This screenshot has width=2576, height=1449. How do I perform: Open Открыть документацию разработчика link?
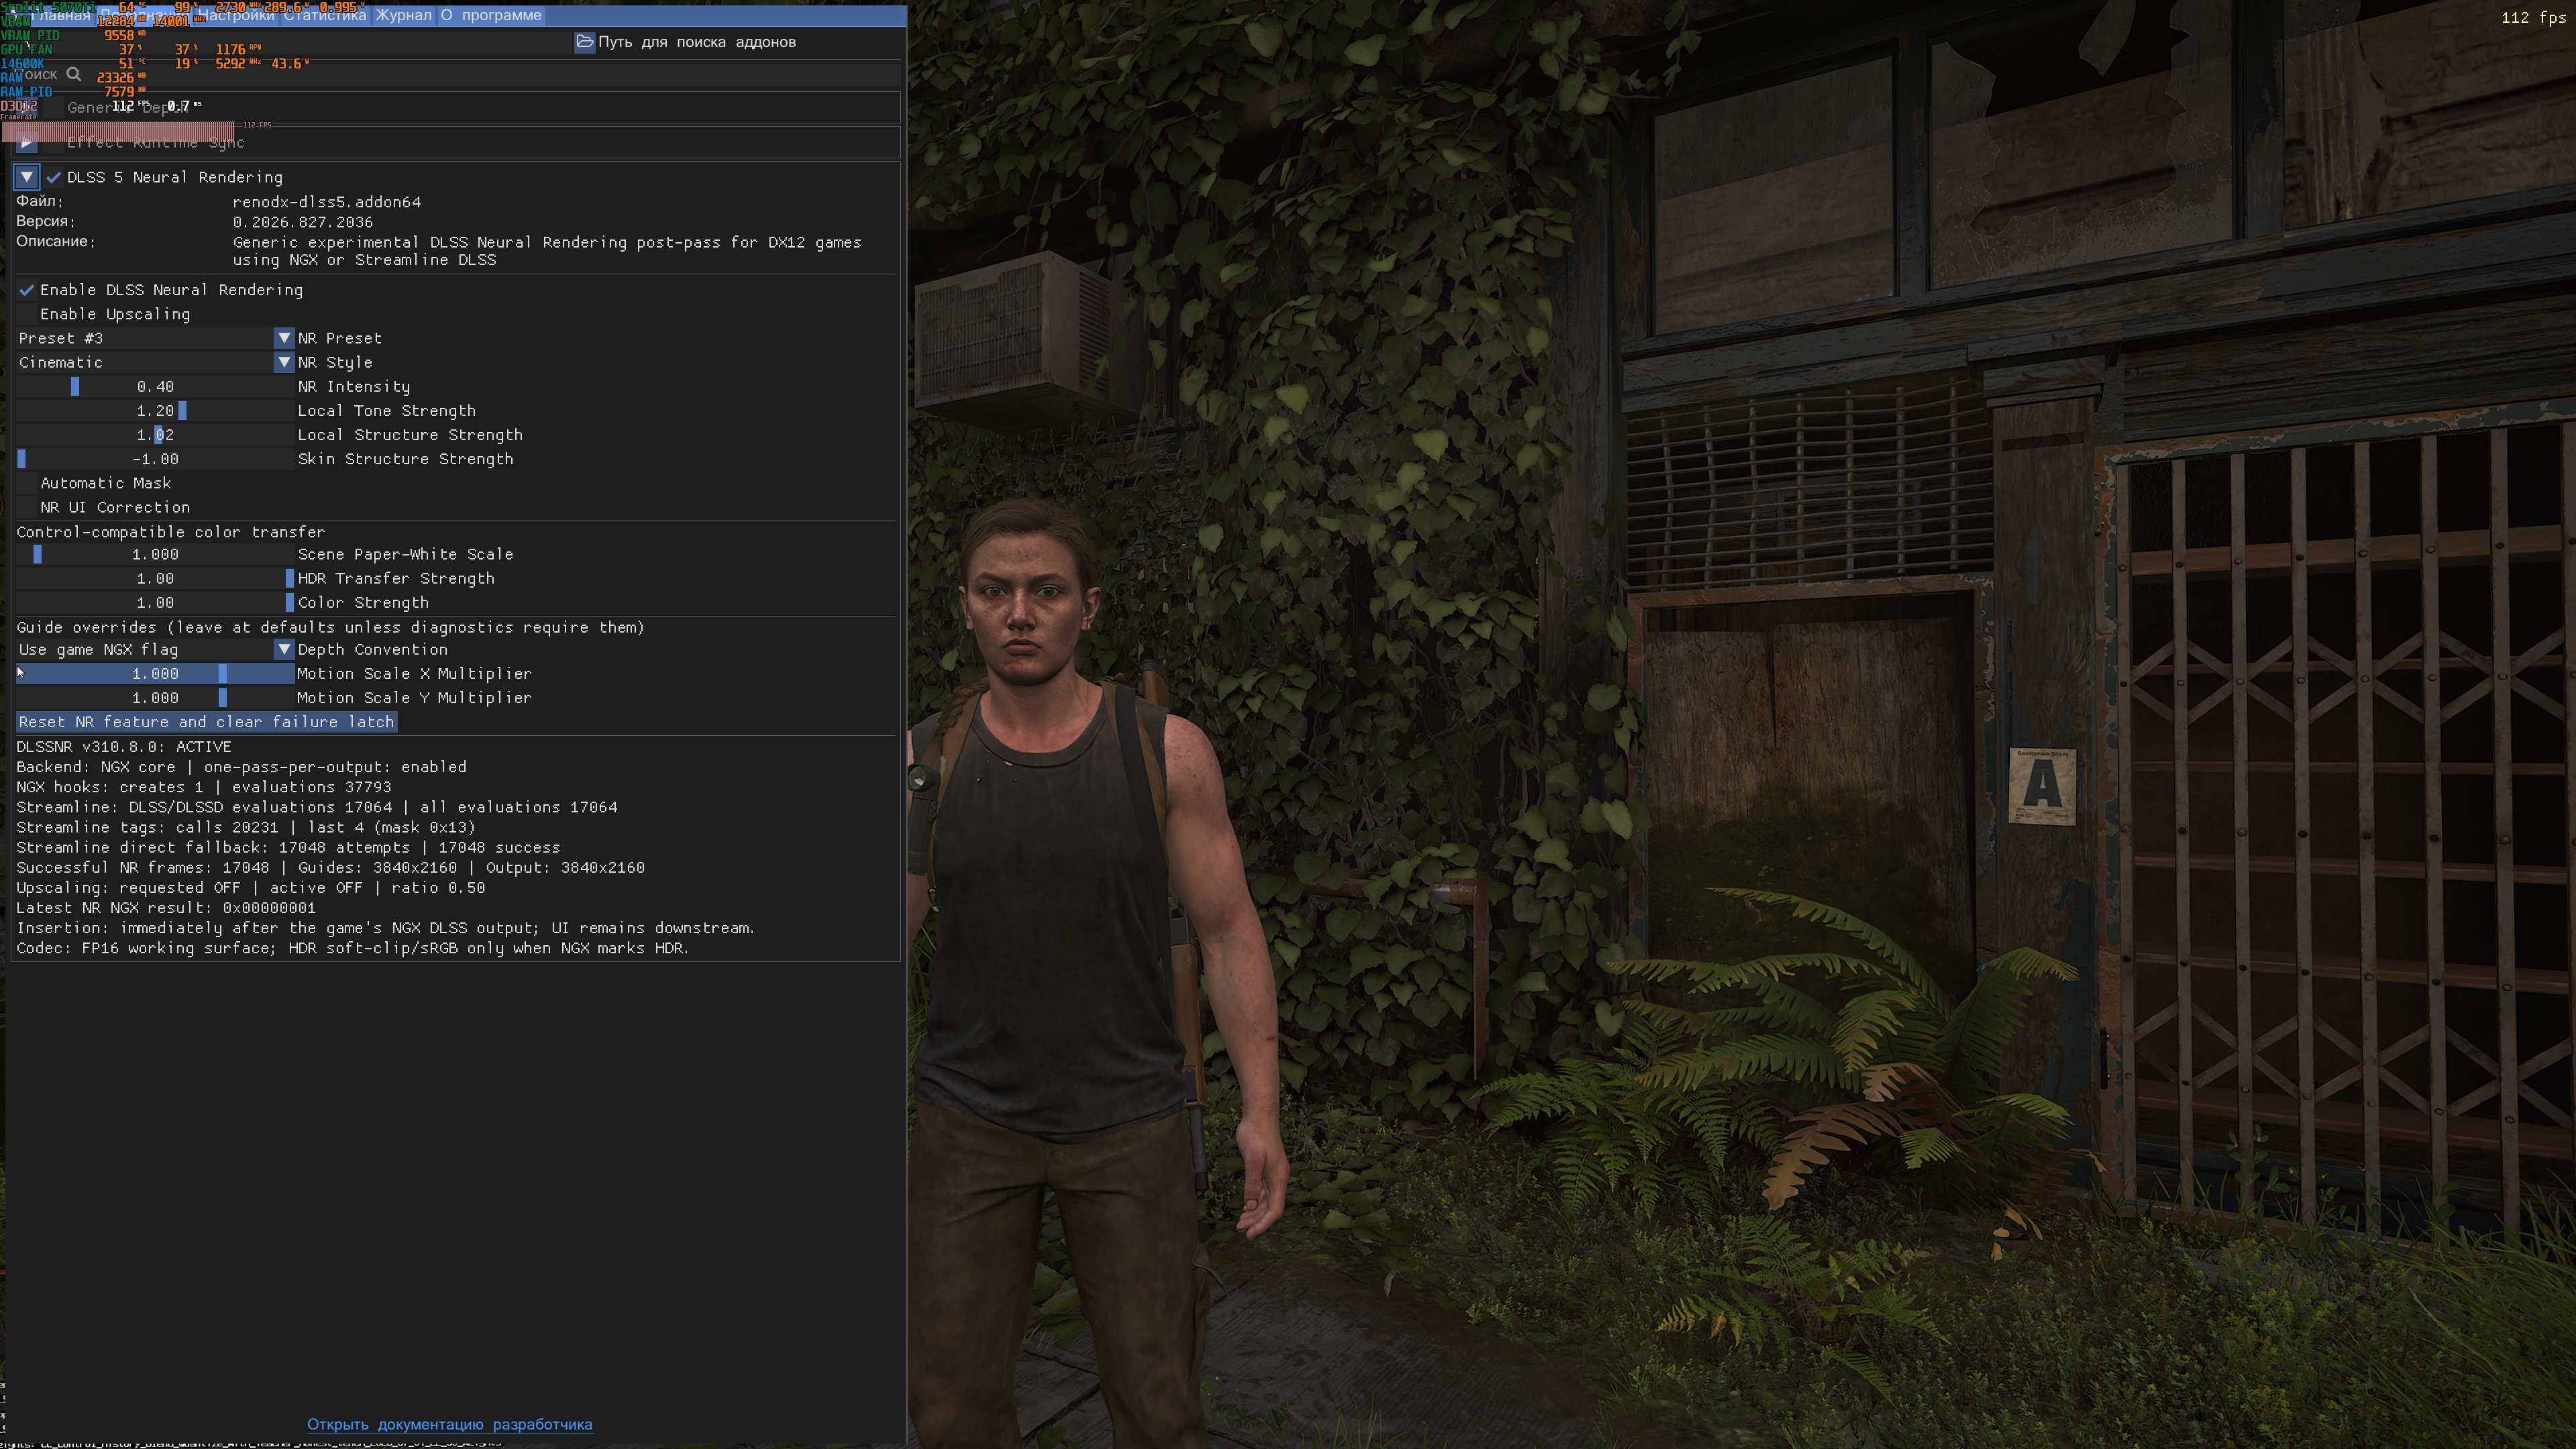(x=450, y=1424)
